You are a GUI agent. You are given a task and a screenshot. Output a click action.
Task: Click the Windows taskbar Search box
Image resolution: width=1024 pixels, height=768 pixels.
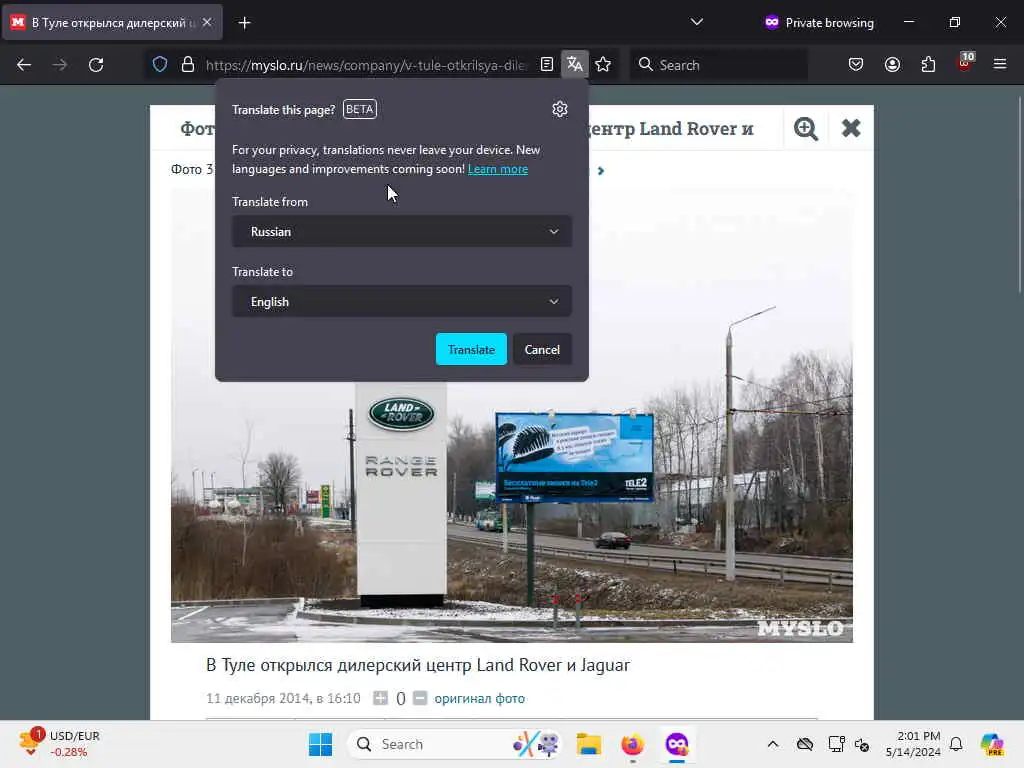point(454,744)
